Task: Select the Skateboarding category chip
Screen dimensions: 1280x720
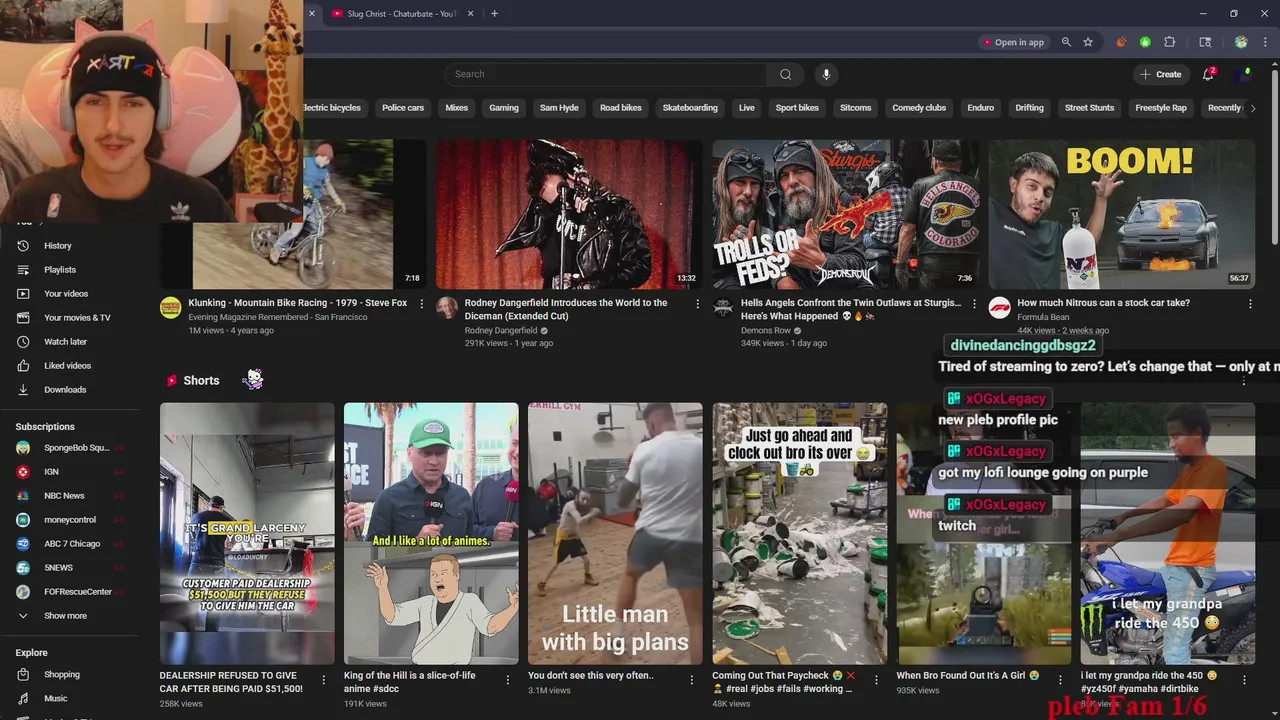Action: 690,108
